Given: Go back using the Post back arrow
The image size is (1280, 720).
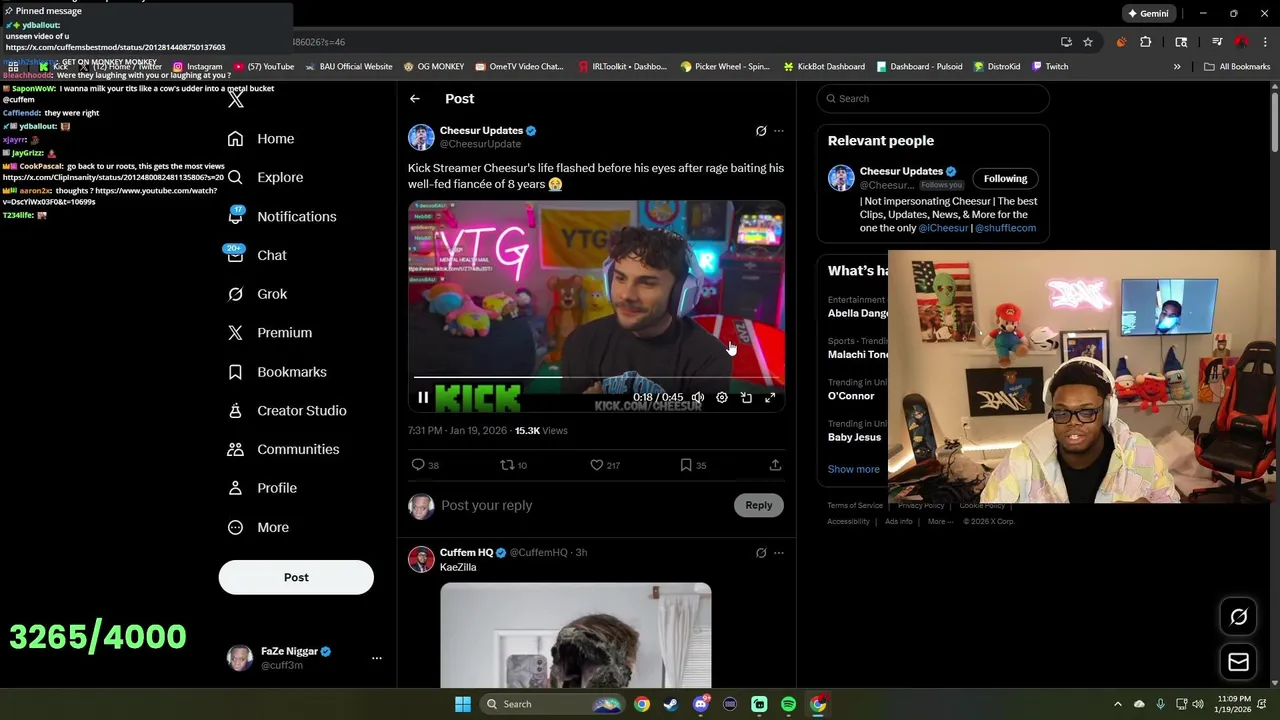Looking at the screenshot, I should 414,98.
